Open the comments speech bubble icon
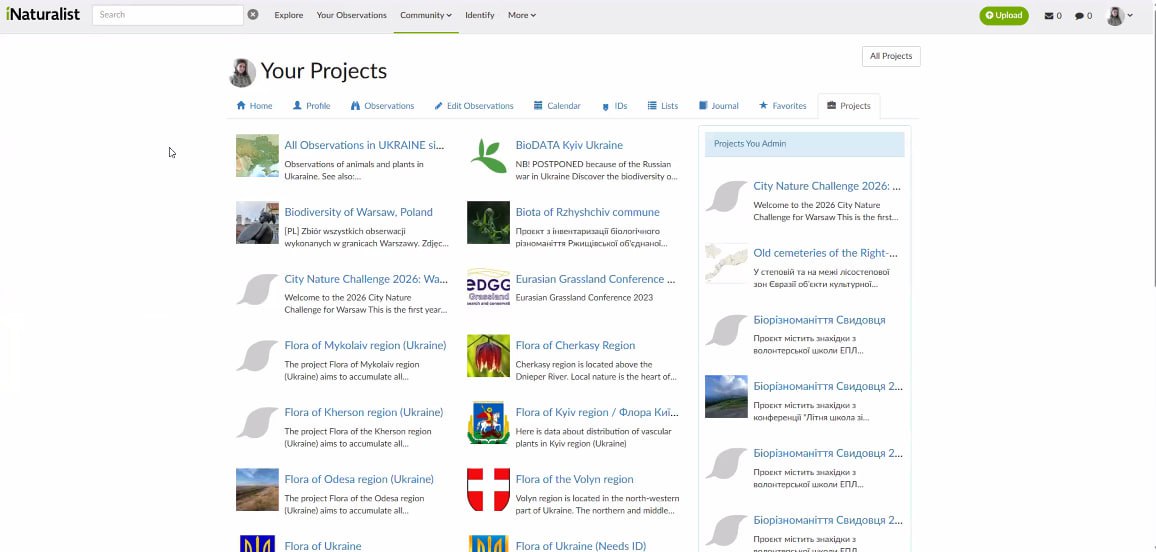This screenshot has width=1156, height=552. 1083,16
